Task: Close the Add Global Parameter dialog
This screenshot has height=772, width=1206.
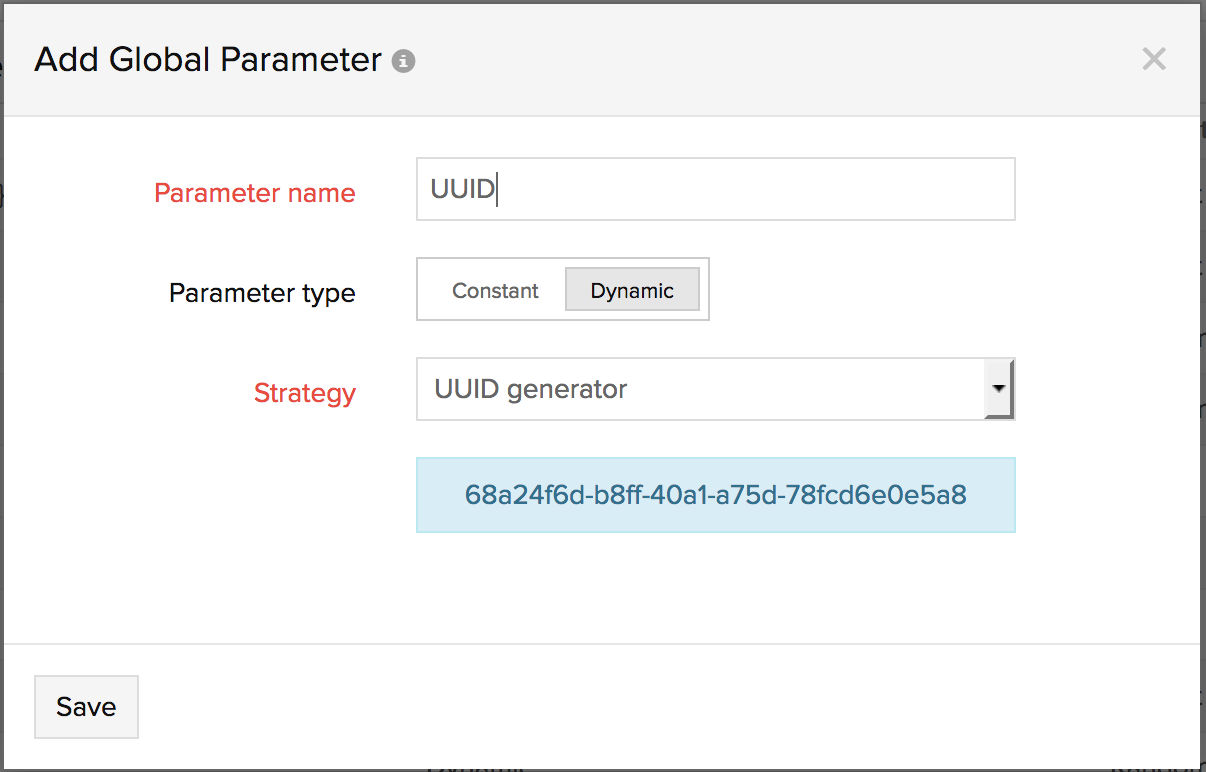Action: tap(1154, 59)
